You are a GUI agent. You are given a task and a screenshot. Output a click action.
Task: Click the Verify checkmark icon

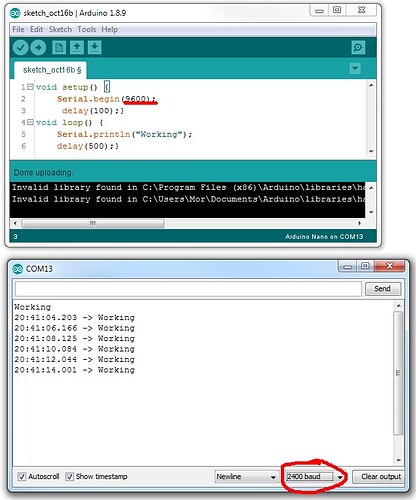point(20,48)
